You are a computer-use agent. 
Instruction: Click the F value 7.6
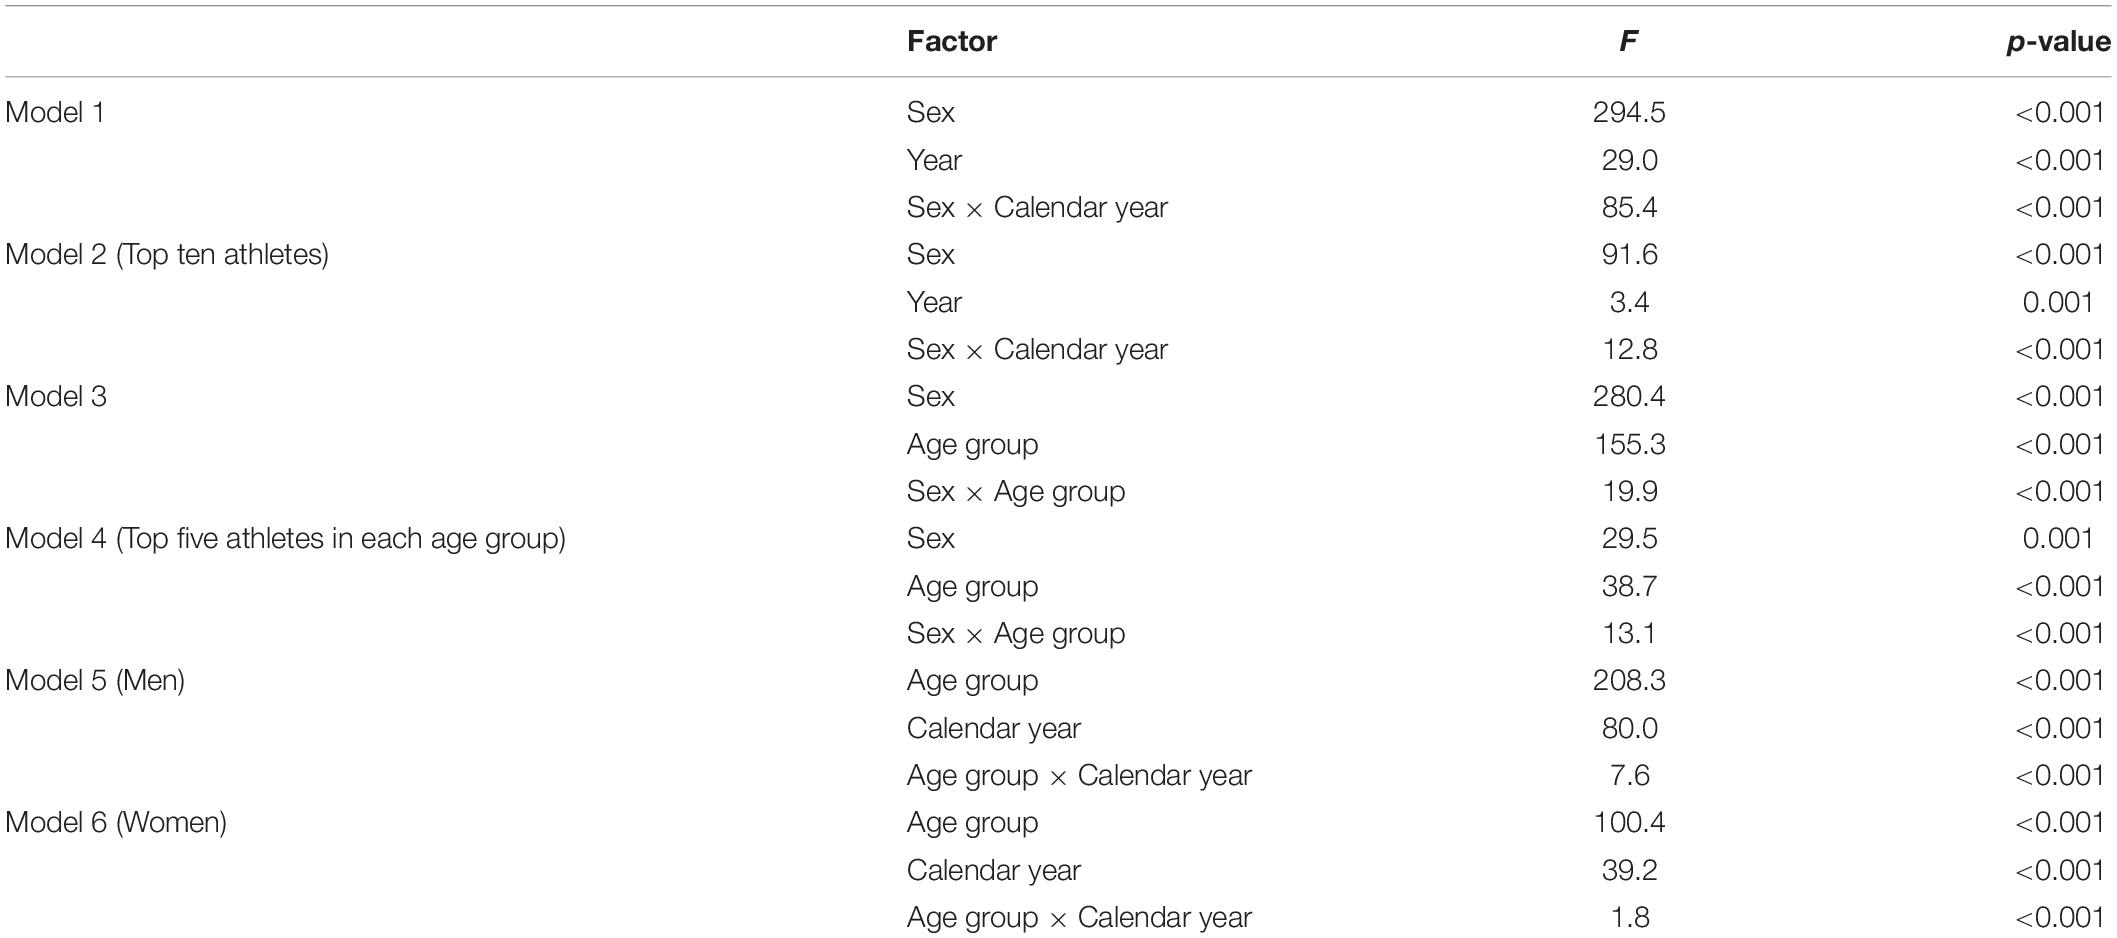1629,775
